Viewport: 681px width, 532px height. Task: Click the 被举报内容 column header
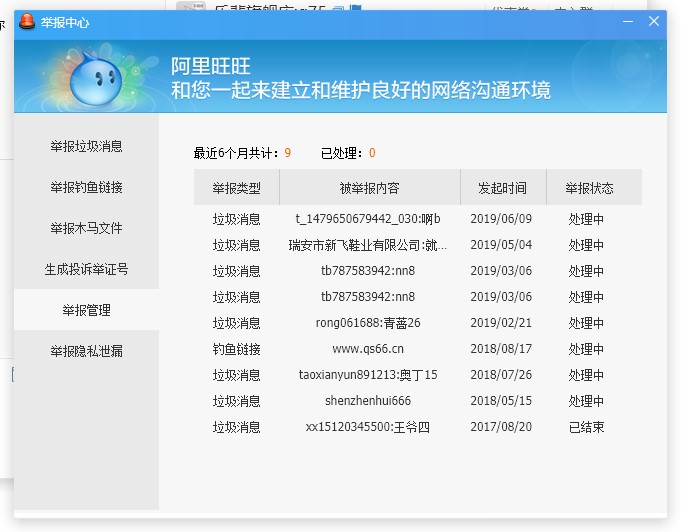coord(370,188)
